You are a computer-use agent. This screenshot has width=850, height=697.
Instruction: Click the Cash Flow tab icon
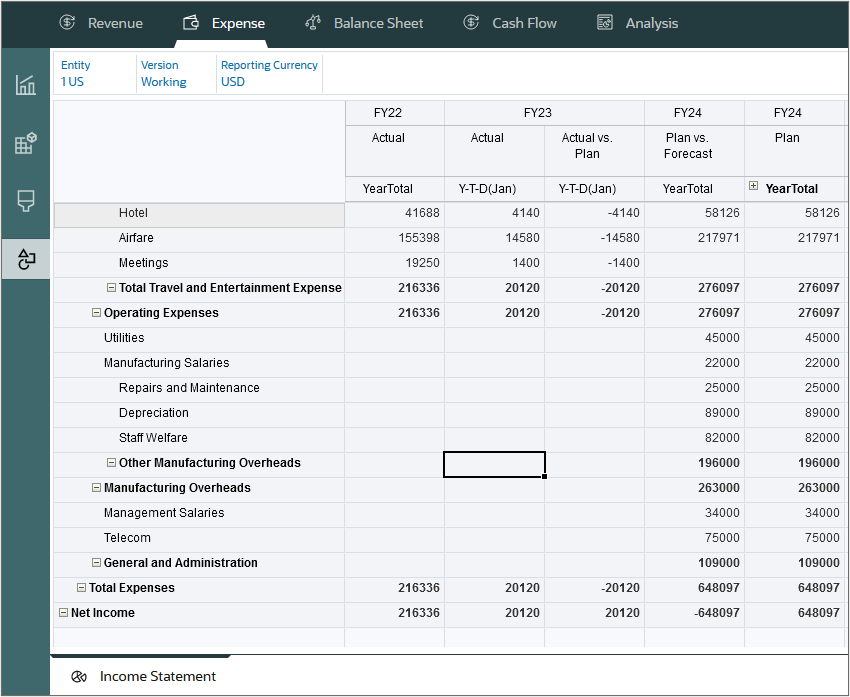coord(470,21)
